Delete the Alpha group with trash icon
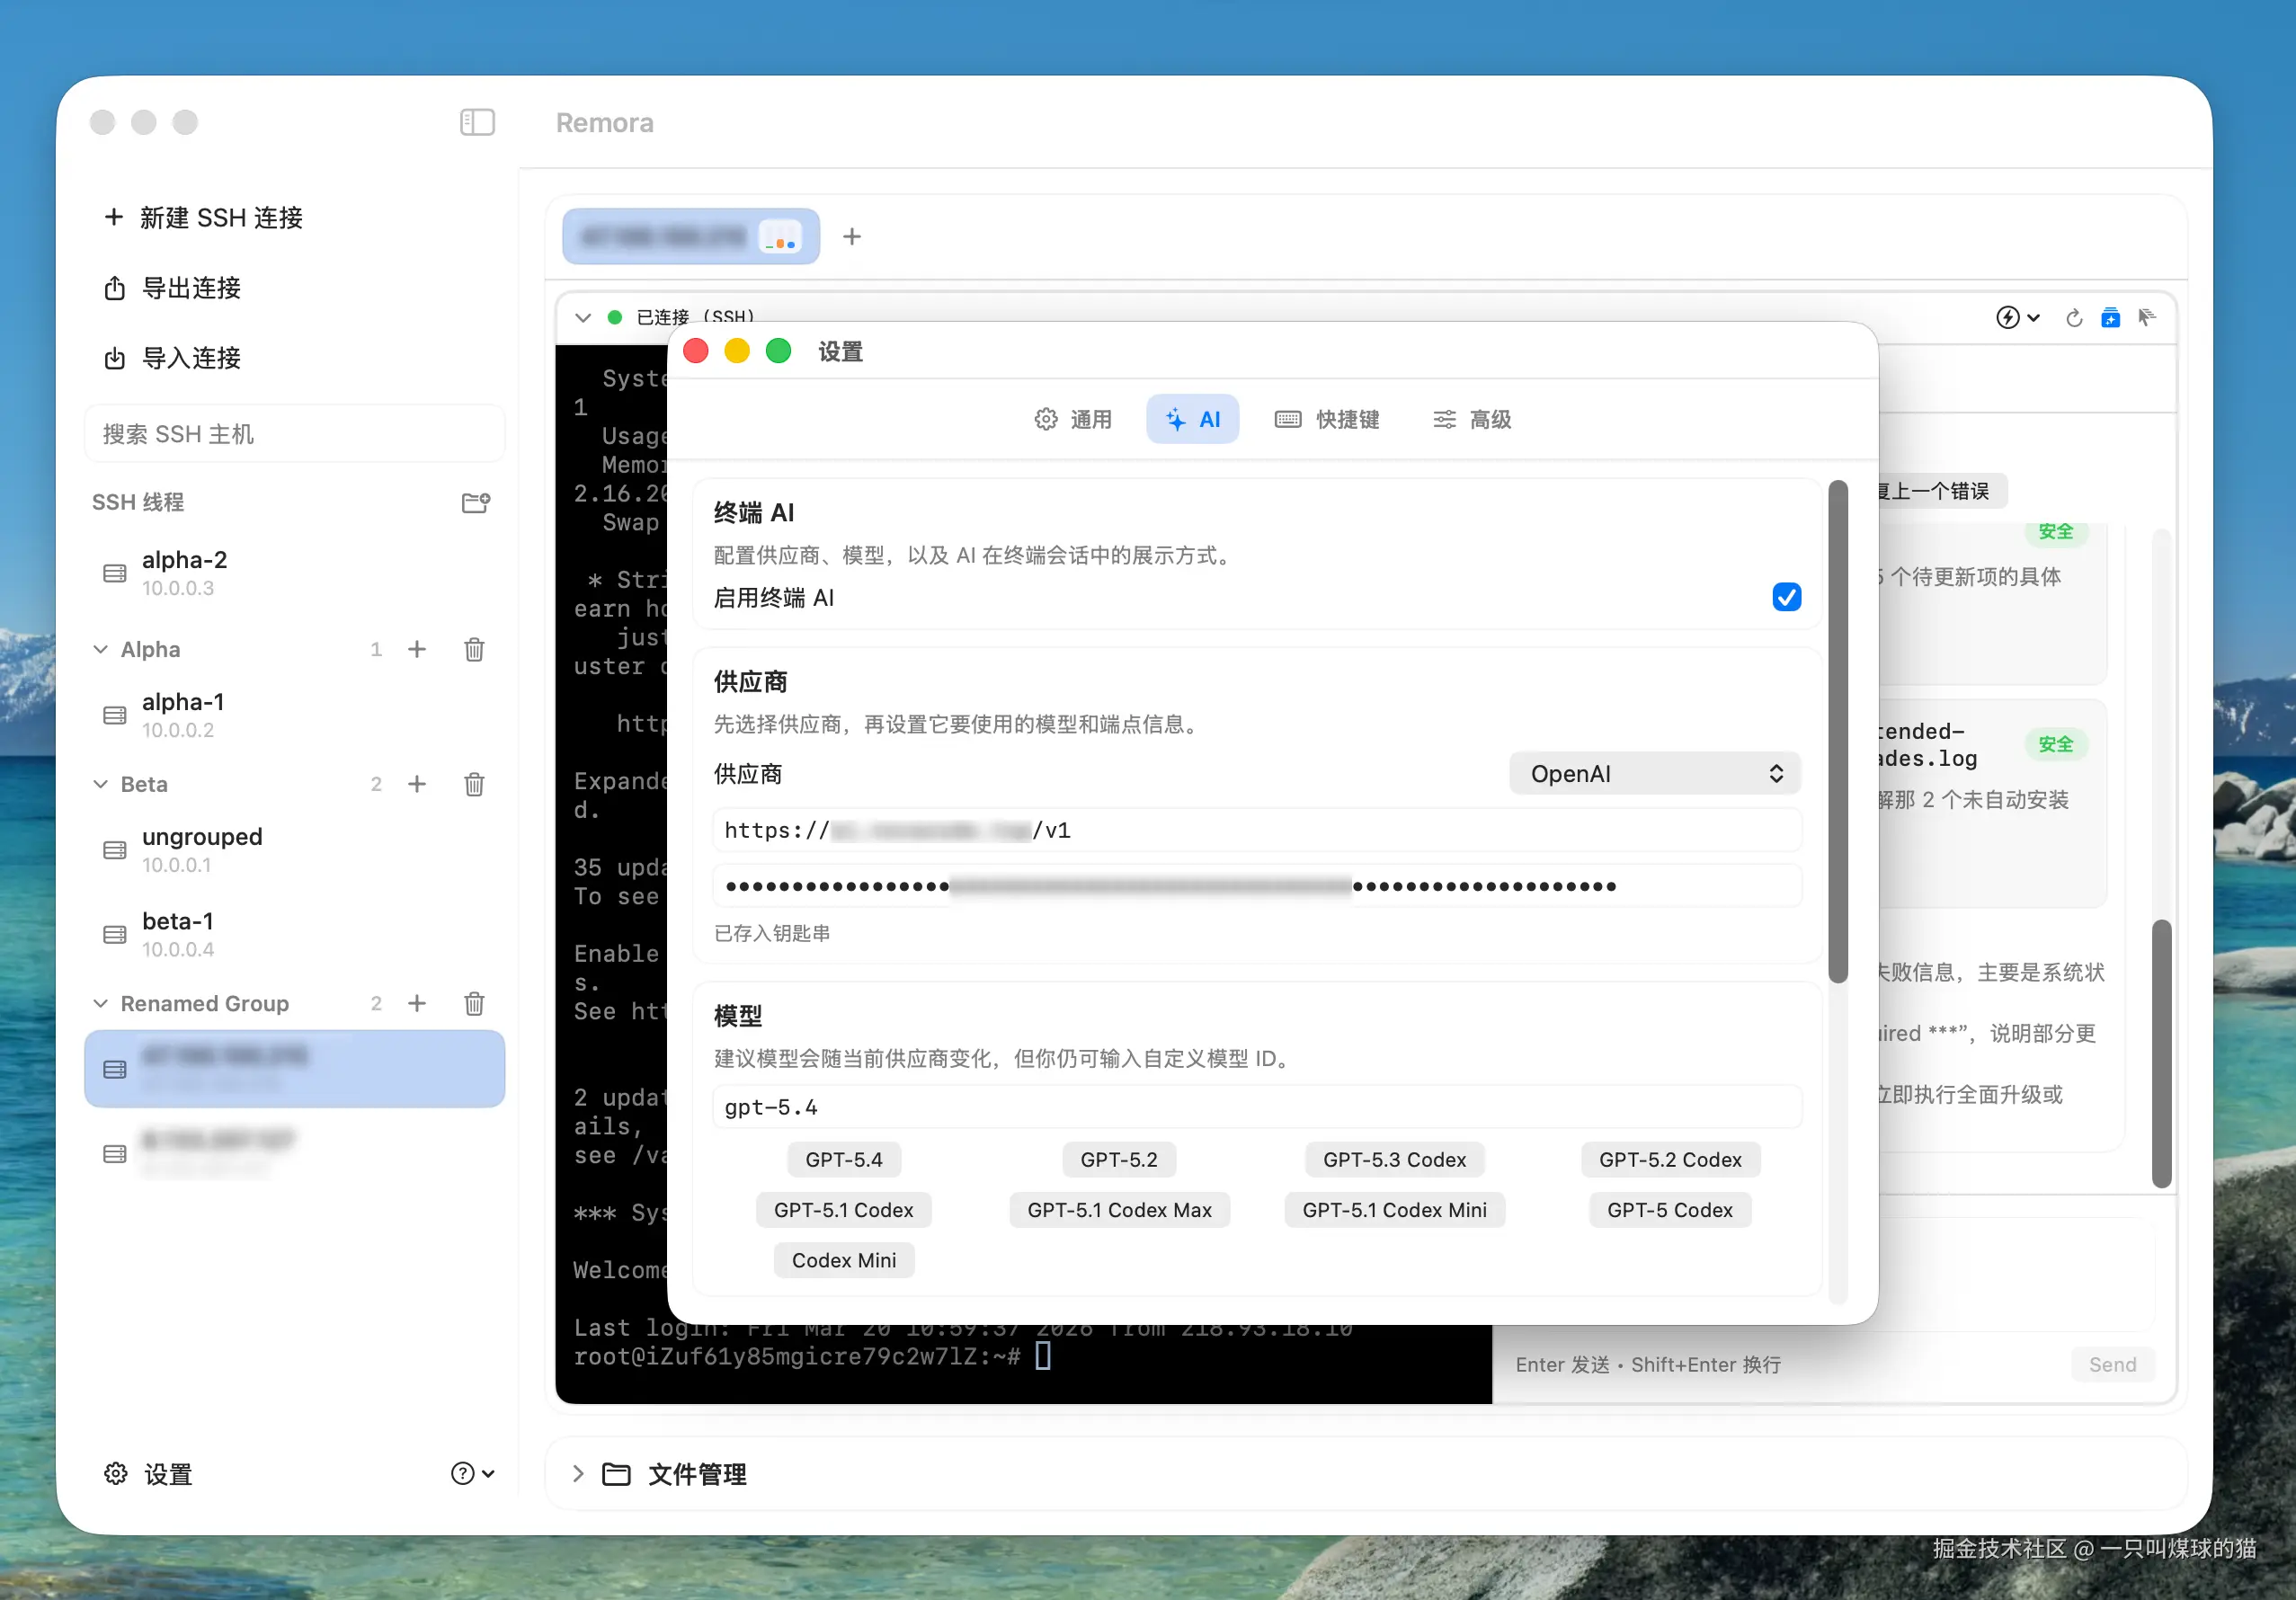 (x=474, y=649)
